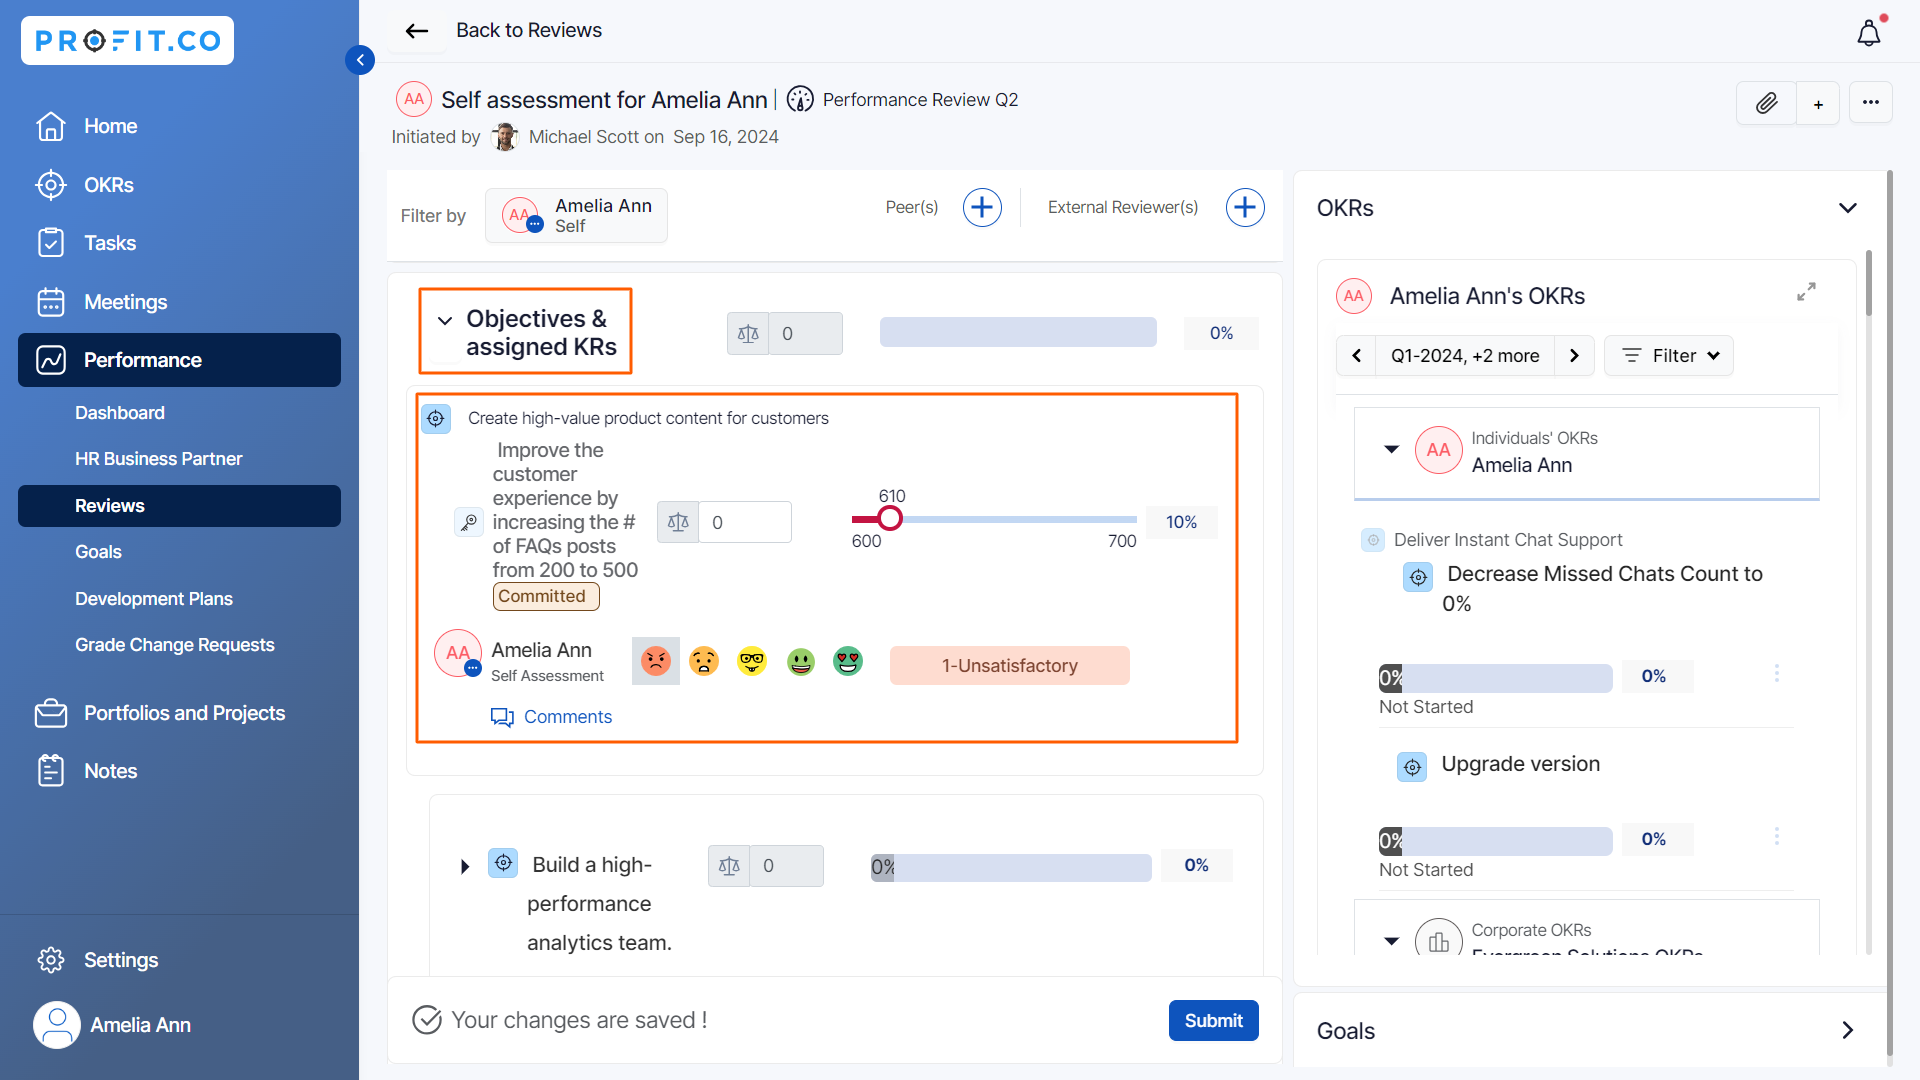The width and height of the screenshot is (1920, 1080).
Task: Collapse the left sidebar with arrow button
Action: [x=360, y=60]
